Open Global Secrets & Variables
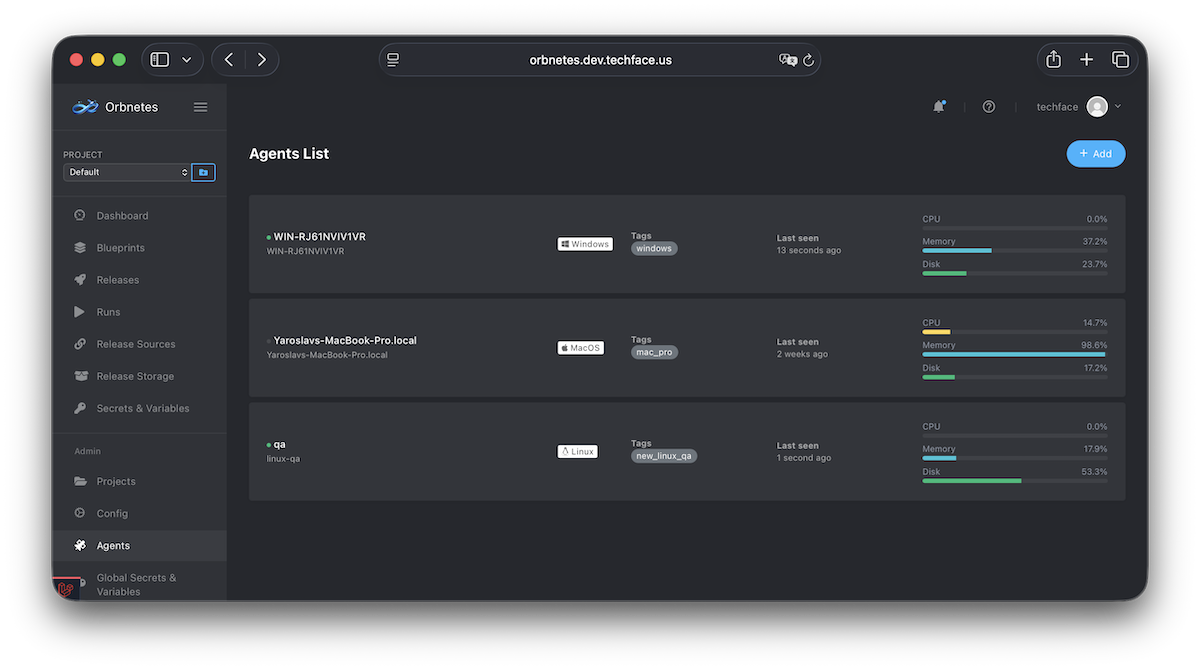 [136, 584]
